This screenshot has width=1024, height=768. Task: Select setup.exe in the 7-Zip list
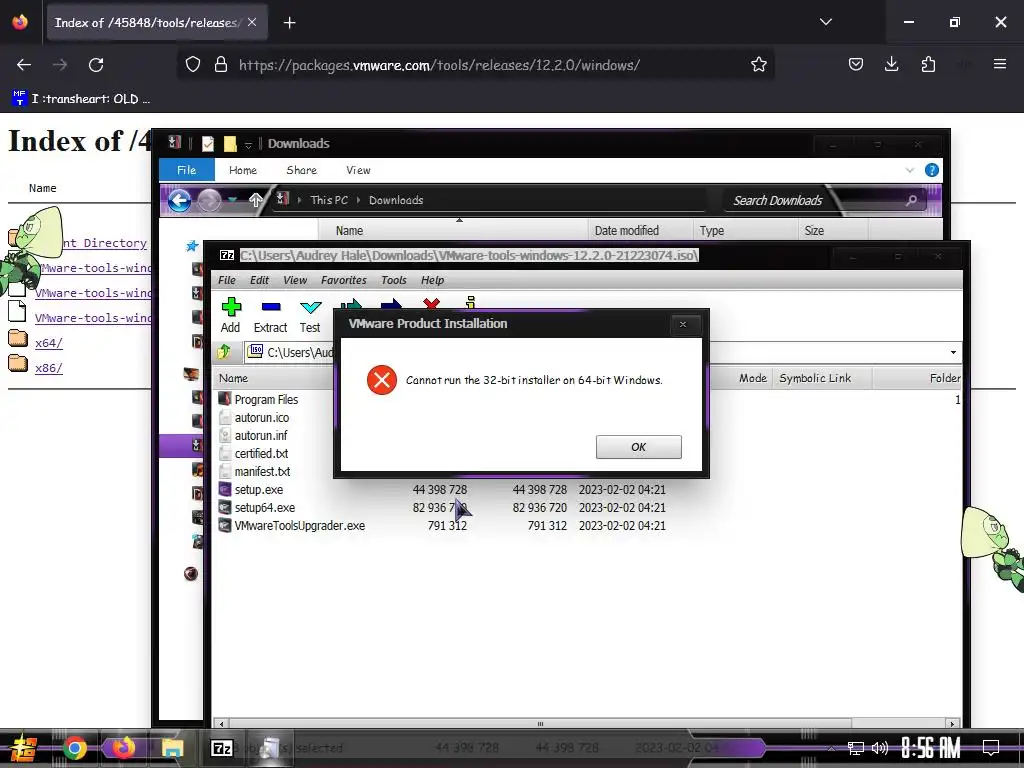(x=259, y=490)
